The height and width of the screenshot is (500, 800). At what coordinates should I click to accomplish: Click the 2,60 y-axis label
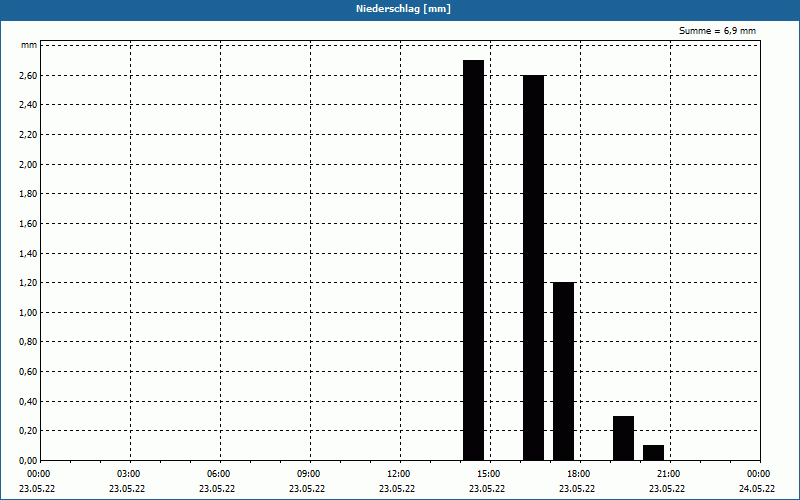(28, 76)
